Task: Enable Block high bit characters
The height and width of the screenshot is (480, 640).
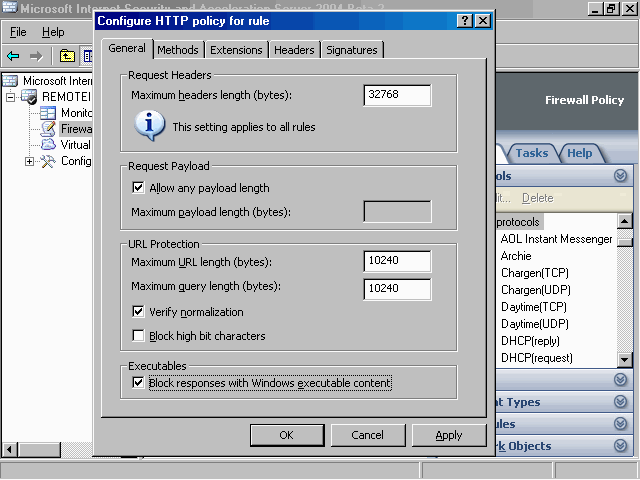Action: (x=138, y=336)
